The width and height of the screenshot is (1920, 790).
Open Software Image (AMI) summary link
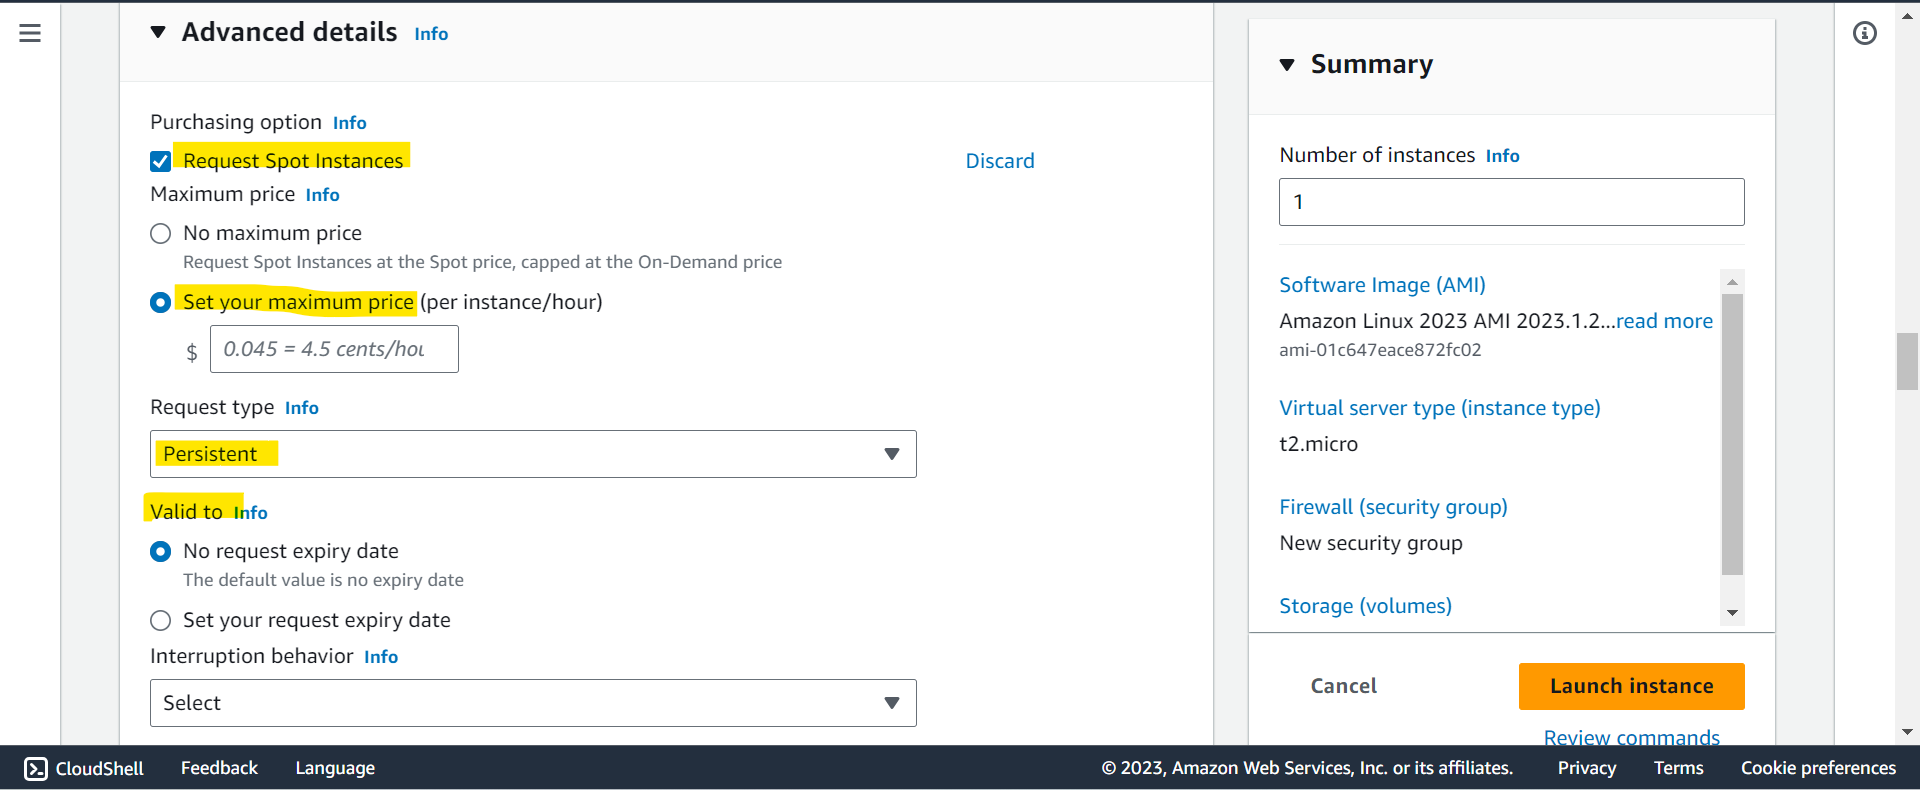point(1382,285)
